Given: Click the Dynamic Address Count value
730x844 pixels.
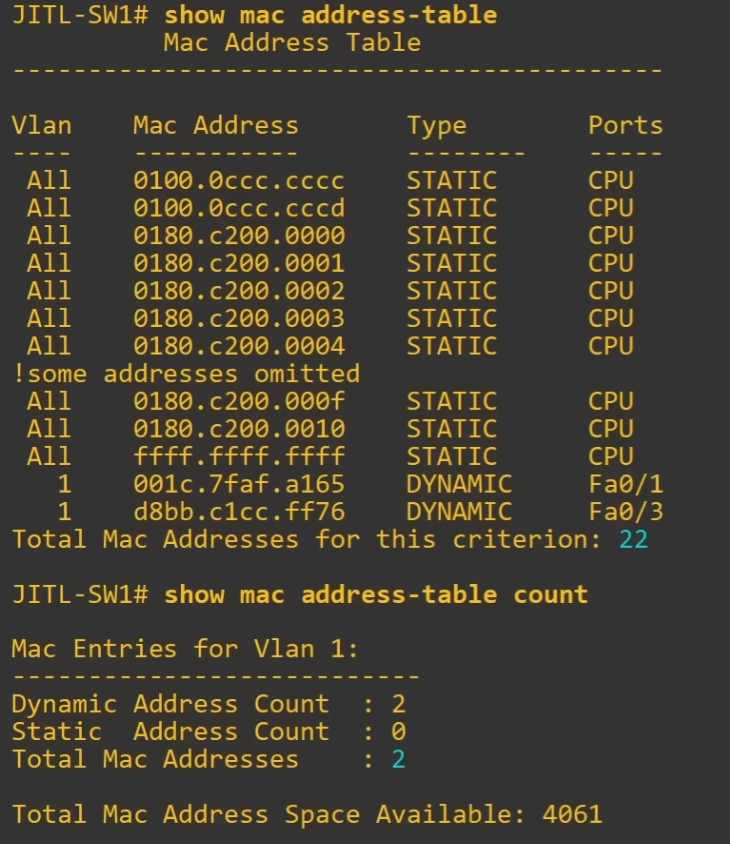Looking at the screenshot, I should (x=398, y=704).
